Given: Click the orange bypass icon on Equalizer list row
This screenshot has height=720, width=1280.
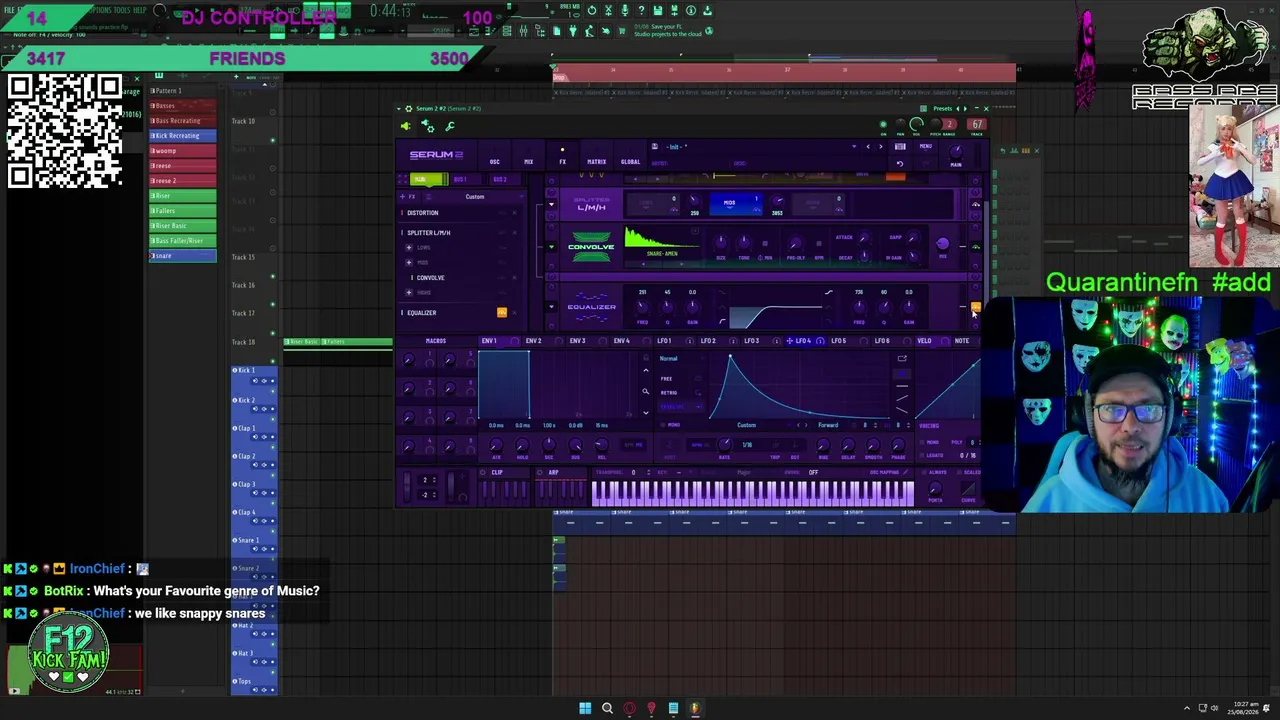Looking at the screenshot, I should click(502, 313).
